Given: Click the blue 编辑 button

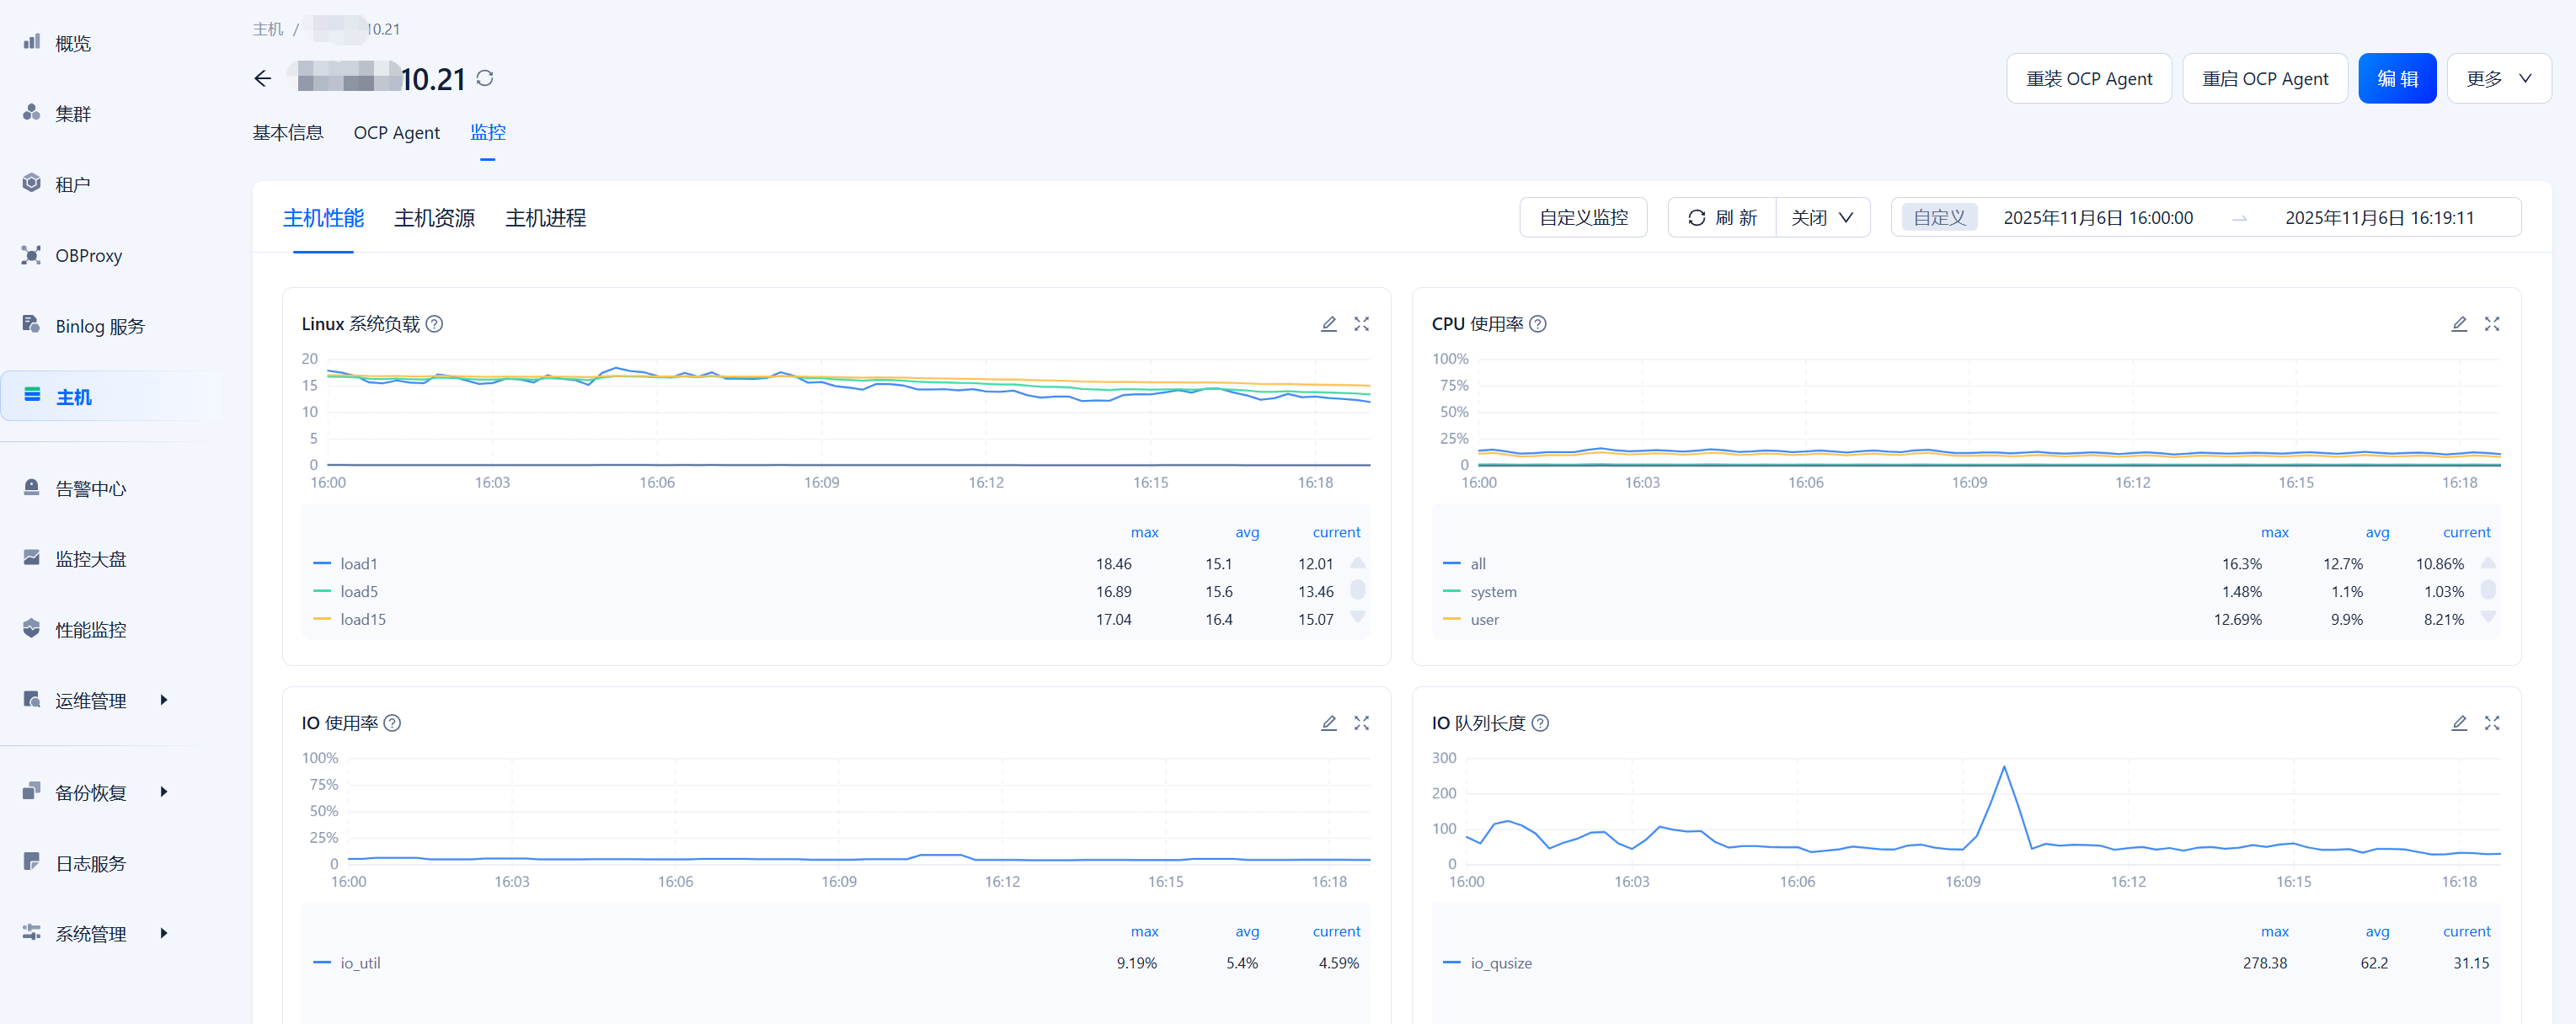Looking at the screenshot, I should click(x=2396, y=79).
